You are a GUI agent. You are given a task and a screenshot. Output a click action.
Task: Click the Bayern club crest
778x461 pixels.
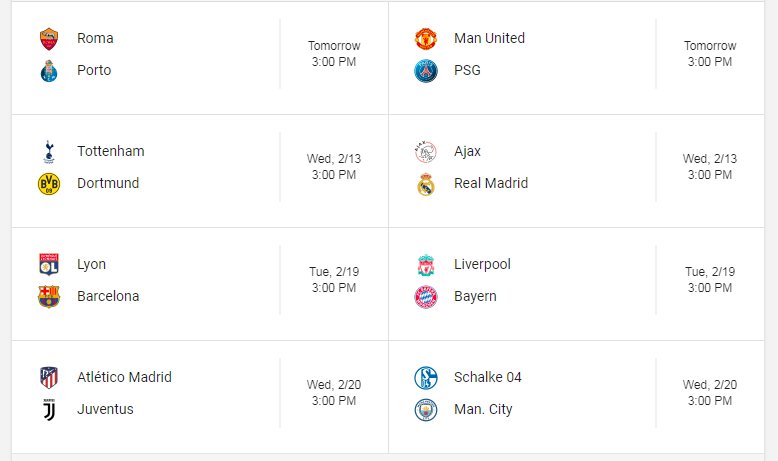[426, 297]
